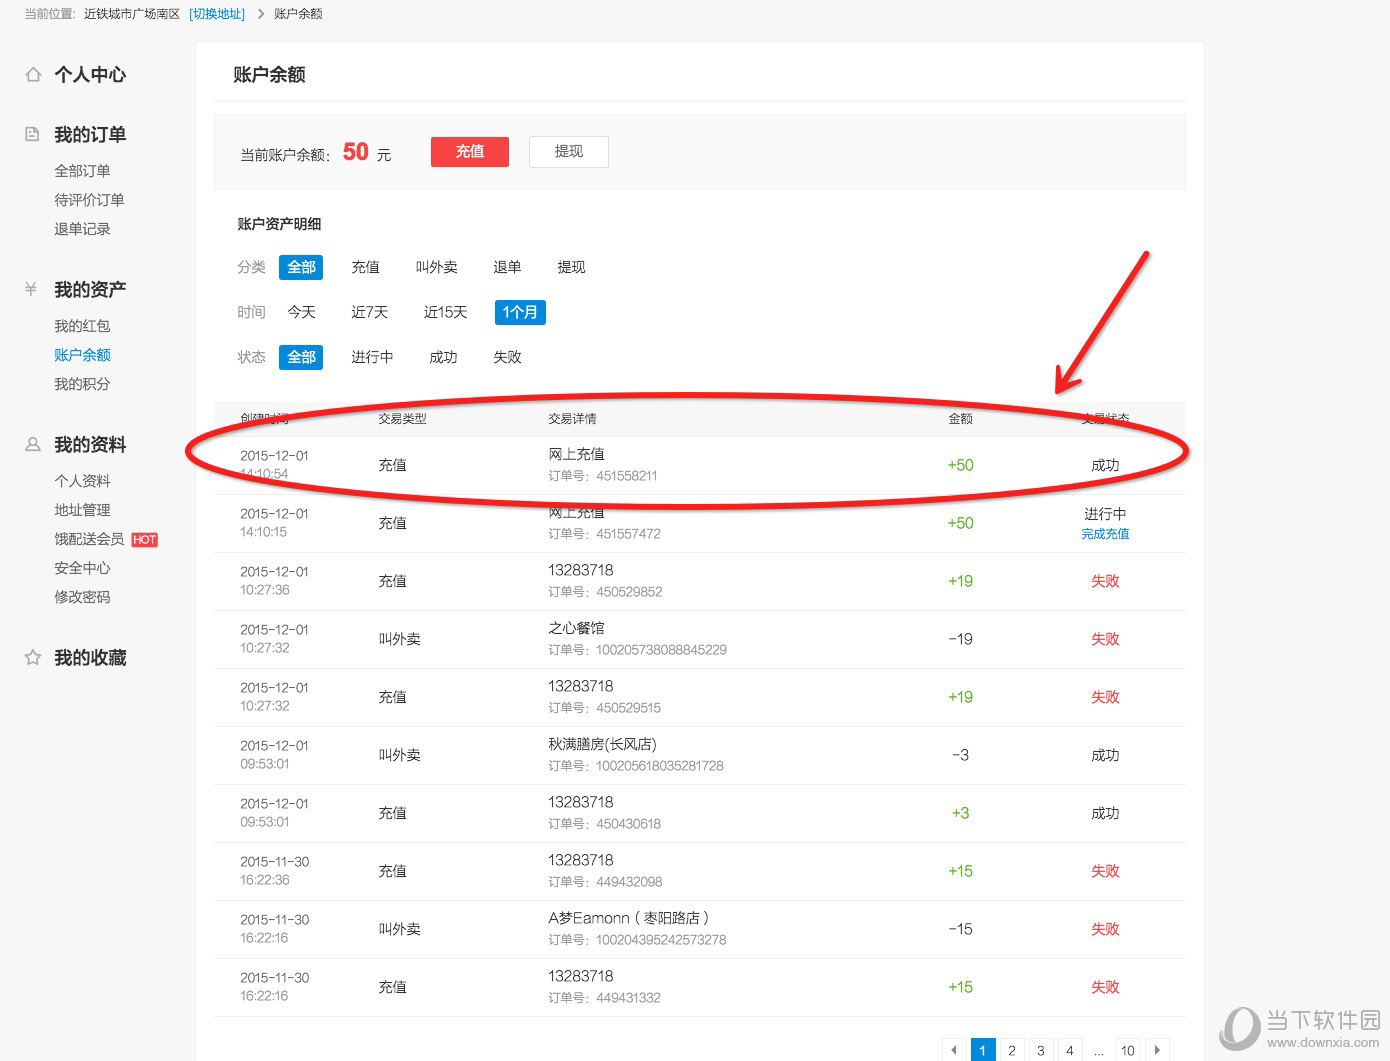Click order number 451557472
The width and height of the screenshot is (1390, 1061).
pyautogui.click(x=628, y=534)
